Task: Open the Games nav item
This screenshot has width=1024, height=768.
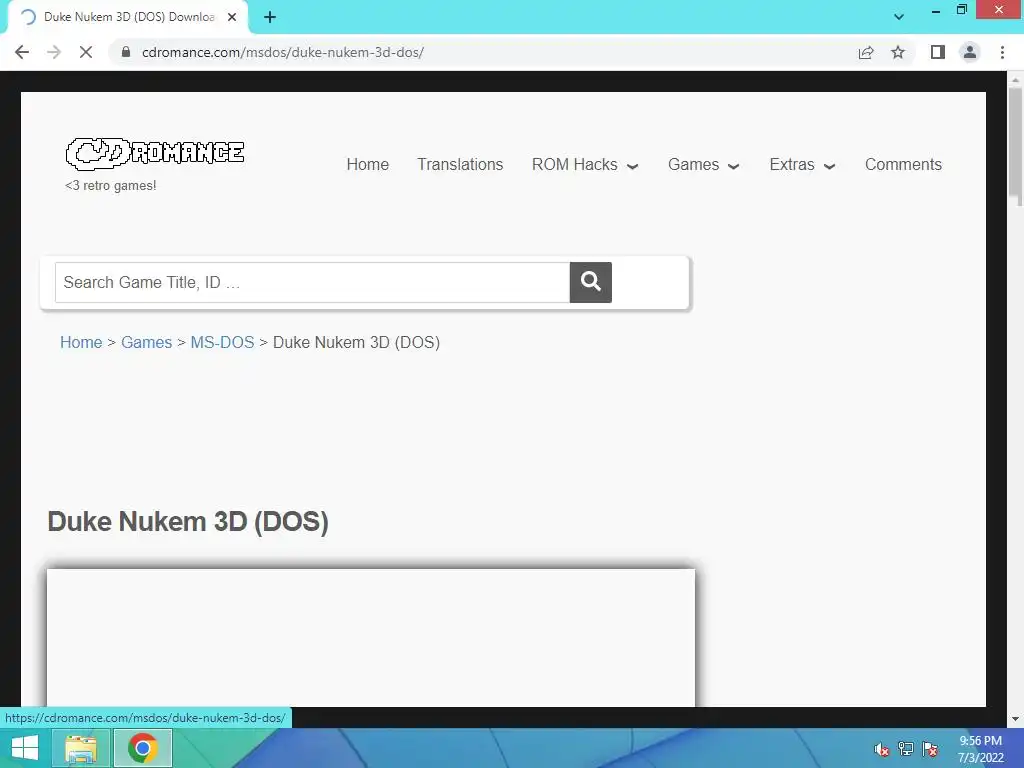Action: 694,165
